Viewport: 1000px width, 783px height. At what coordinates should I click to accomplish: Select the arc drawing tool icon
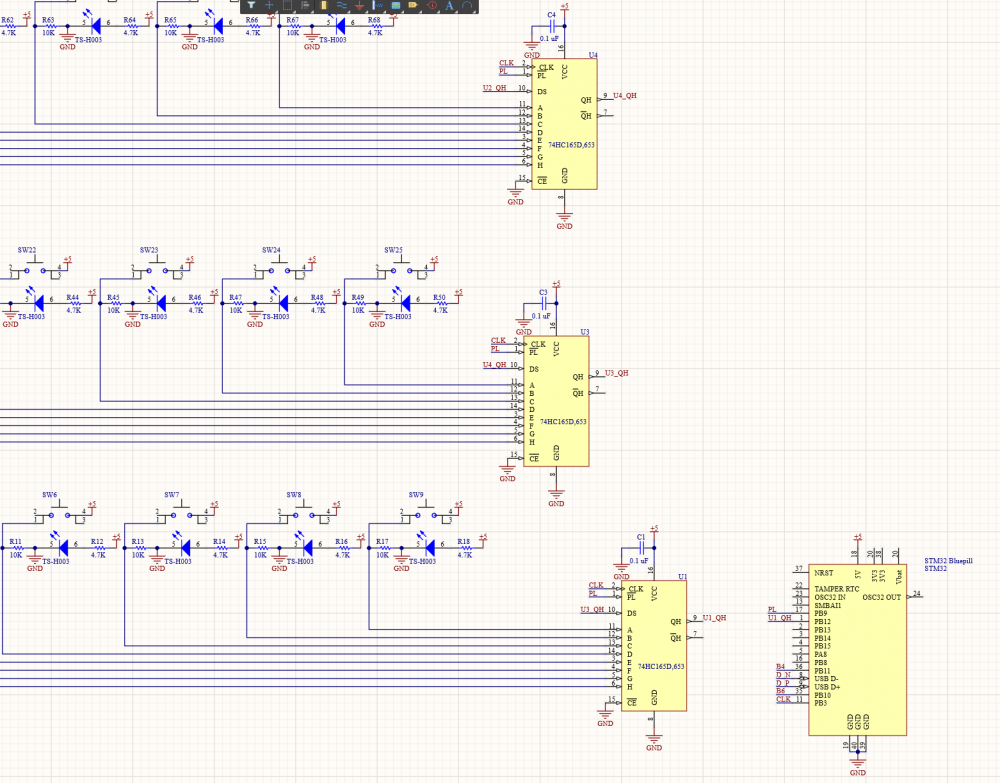coord(466,6)
